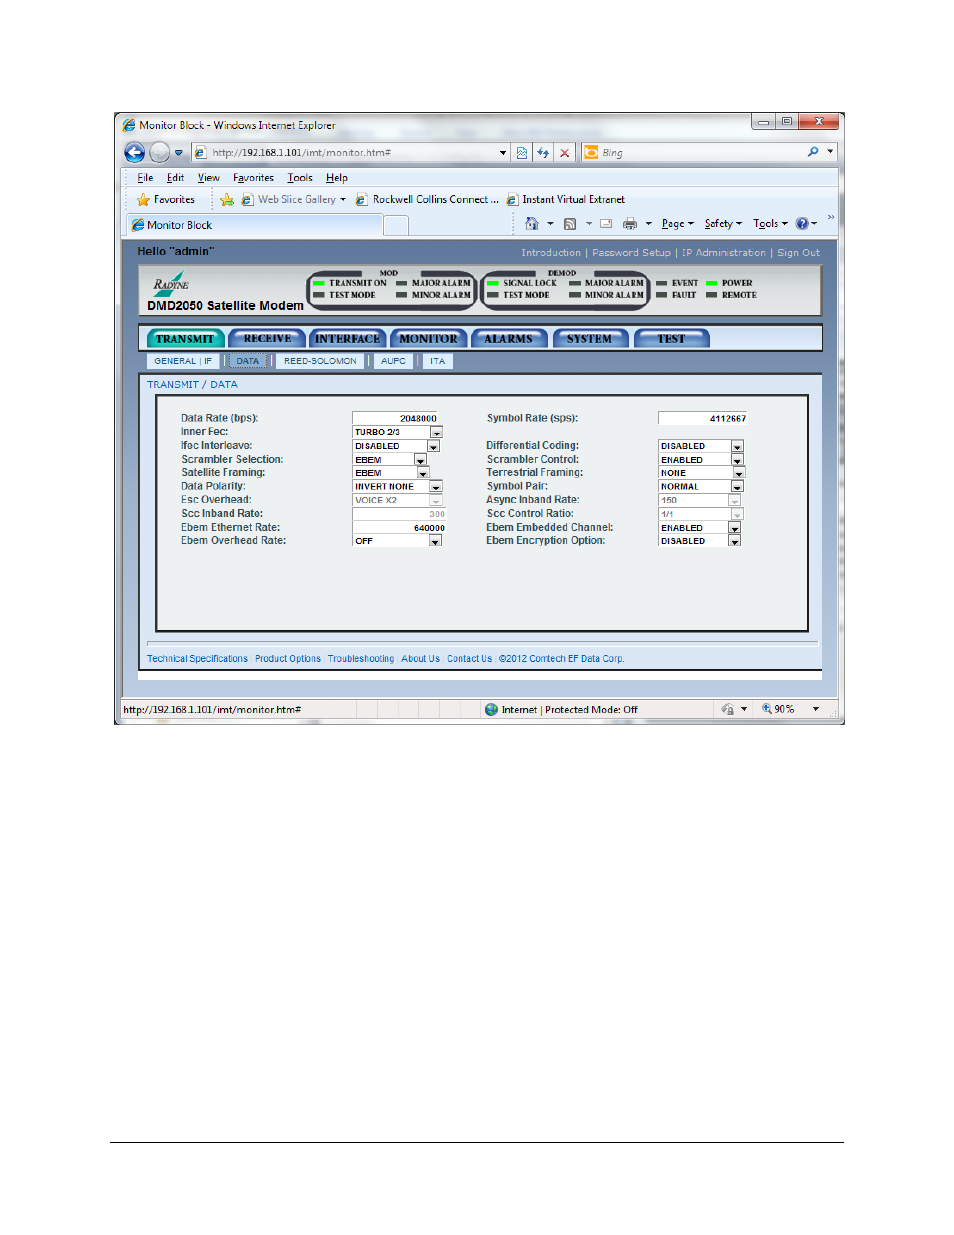954x1235 pixels.
Task: Open Instant Virtual Extranet favorite
Action: coord(566,200)
